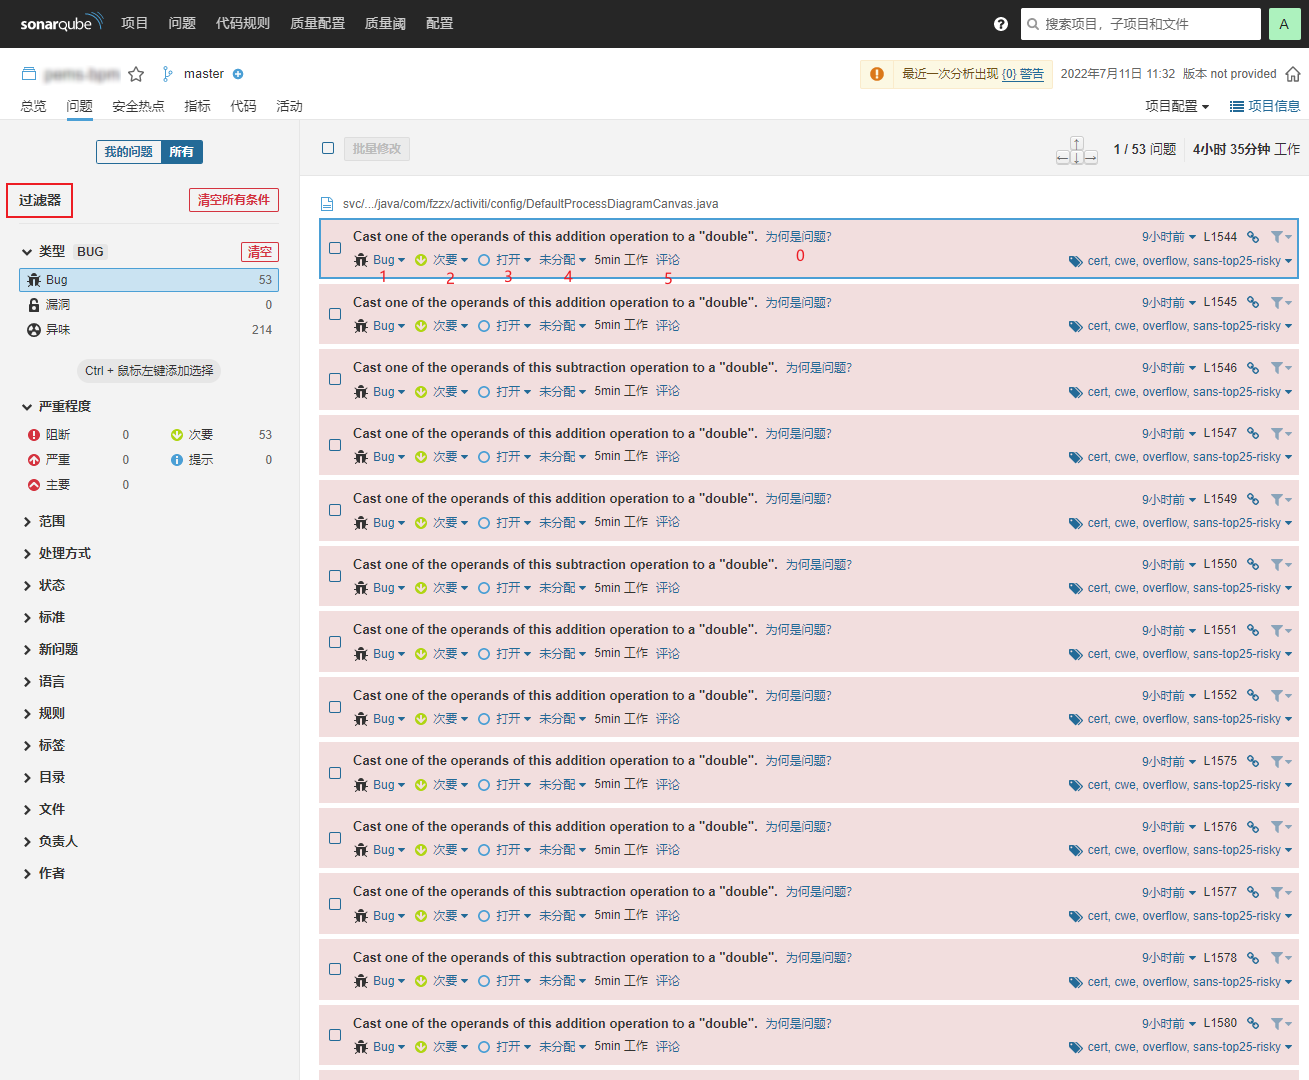Check the box for issue L1544
The image size is (1309, 1080).
click(x=335, y=248)
